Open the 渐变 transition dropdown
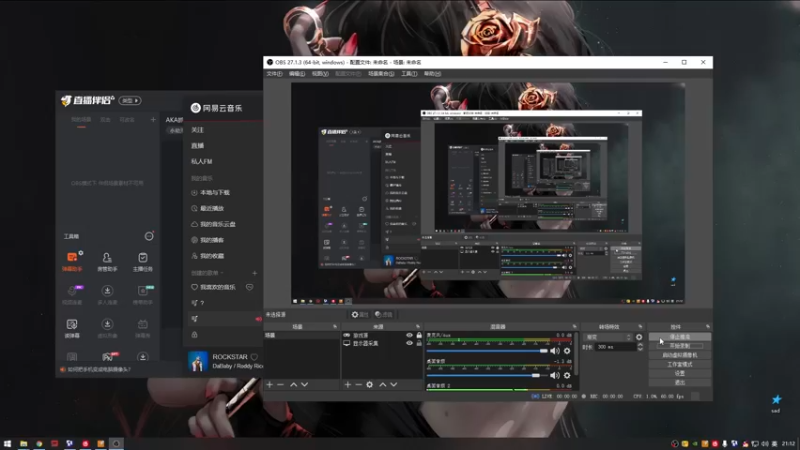This screenshot has width=800, height=450. pos(607,337)
